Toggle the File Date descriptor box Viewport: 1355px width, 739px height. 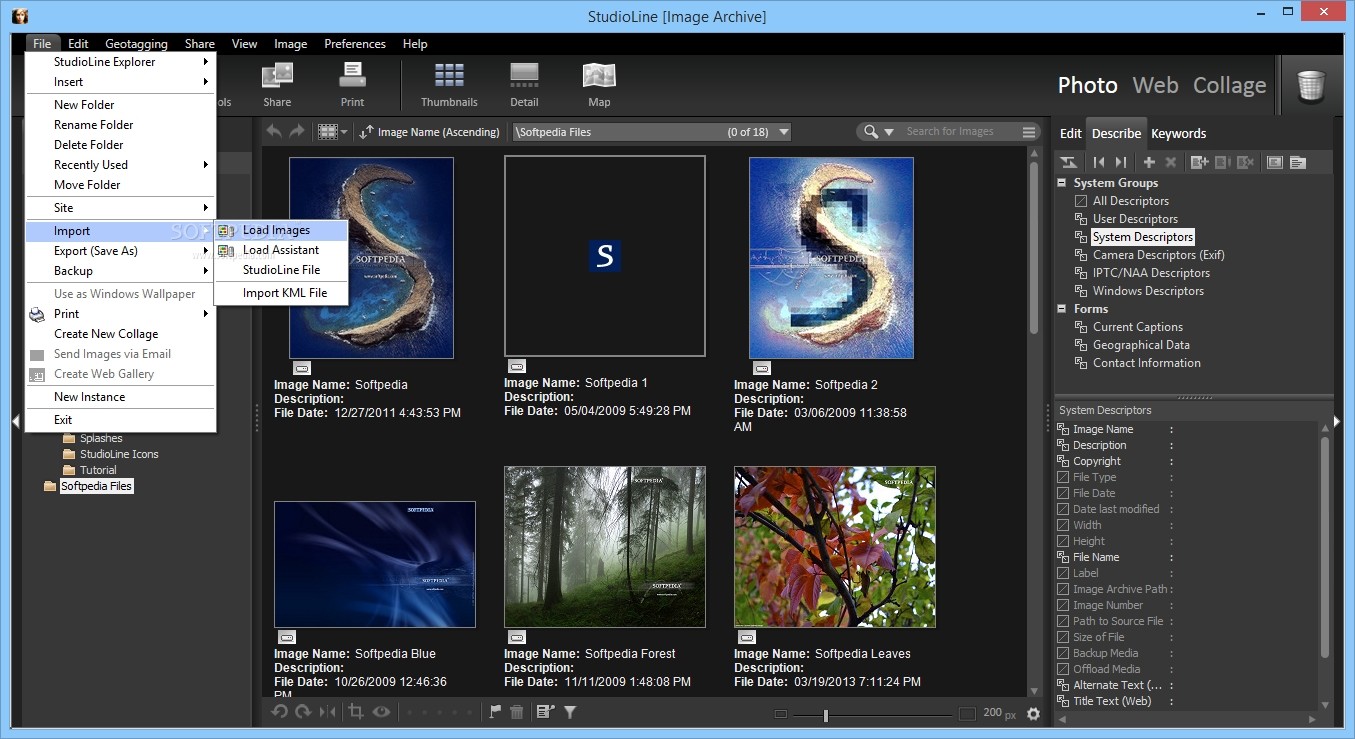1063,493
